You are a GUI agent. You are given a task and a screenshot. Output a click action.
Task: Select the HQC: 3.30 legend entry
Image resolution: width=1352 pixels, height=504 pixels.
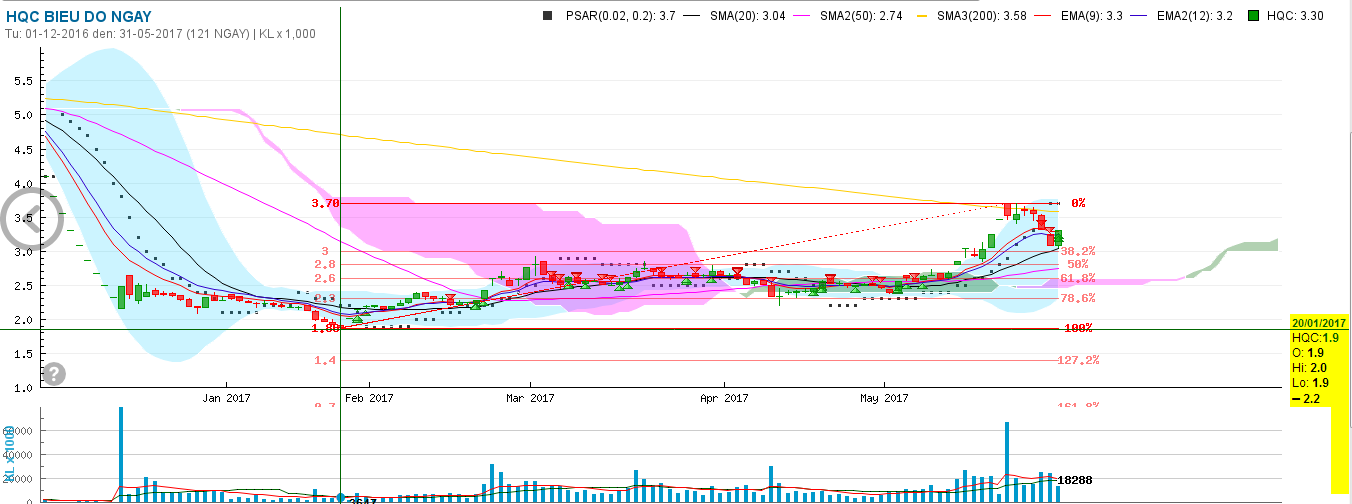(x=1297, y=16)
